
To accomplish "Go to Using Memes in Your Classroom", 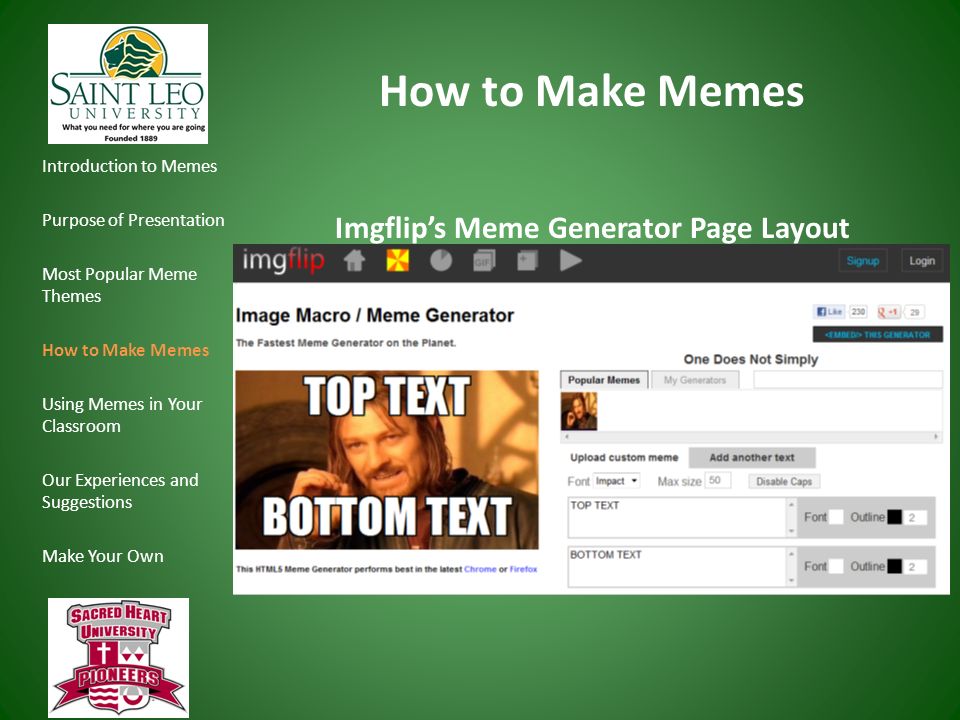I will tap(122, 415).
